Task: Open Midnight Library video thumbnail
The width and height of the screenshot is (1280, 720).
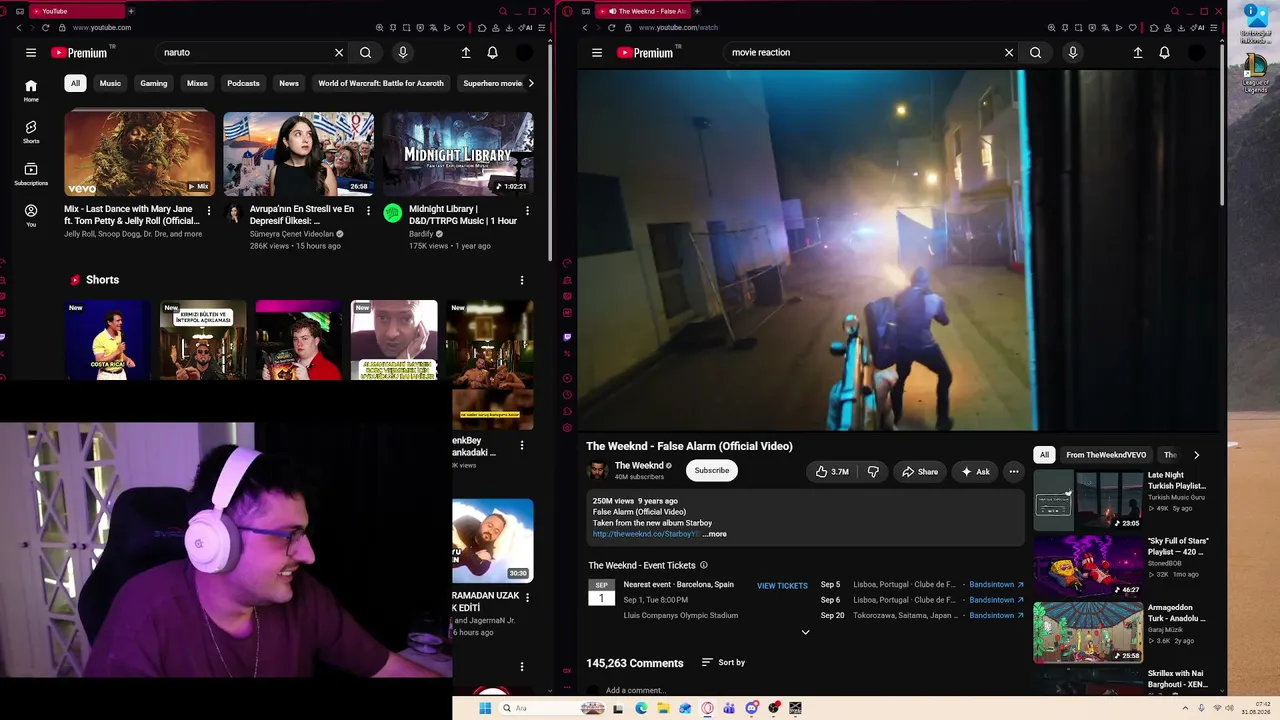Action: point(458,153)
